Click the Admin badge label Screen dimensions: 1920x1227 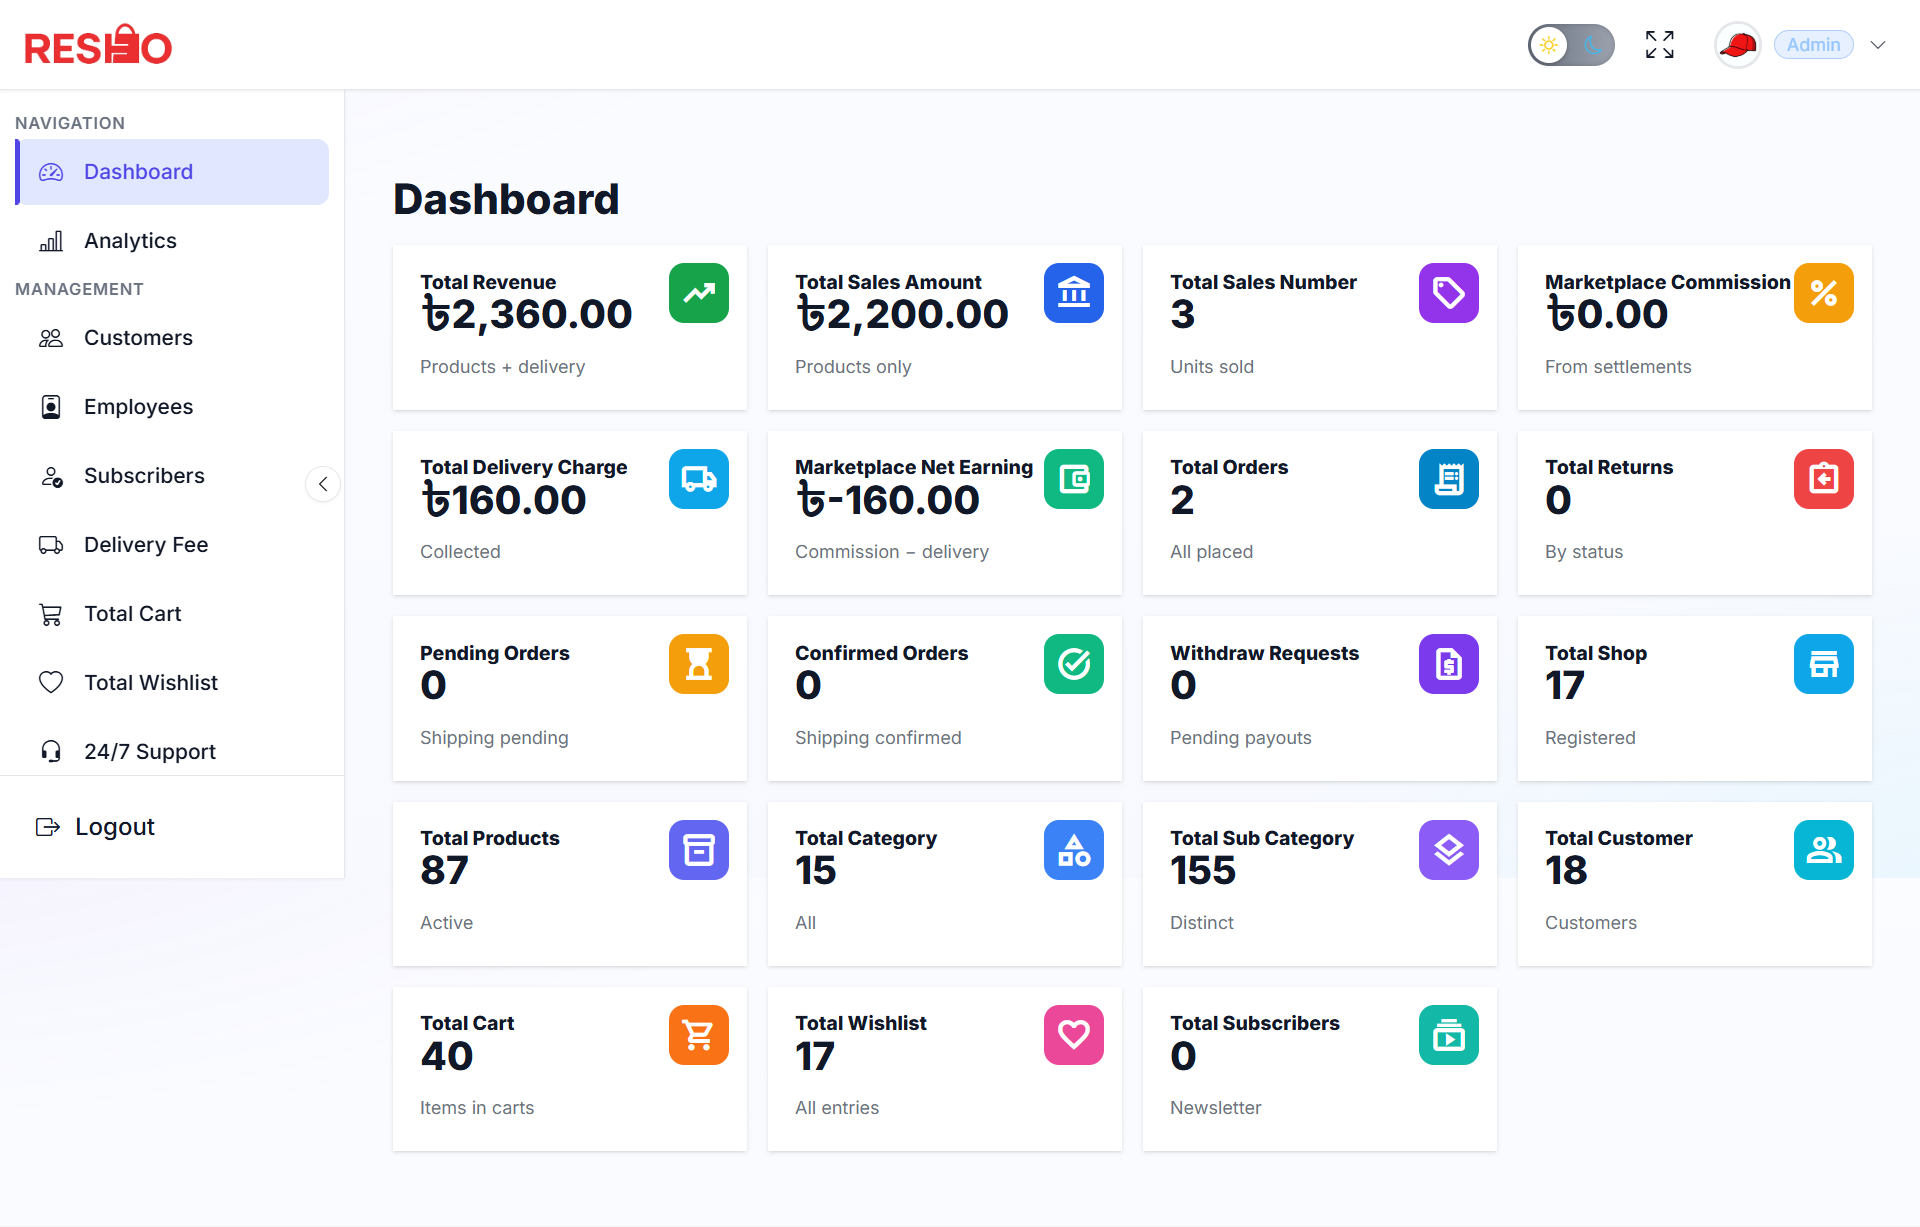click(x=1813, y=45)
